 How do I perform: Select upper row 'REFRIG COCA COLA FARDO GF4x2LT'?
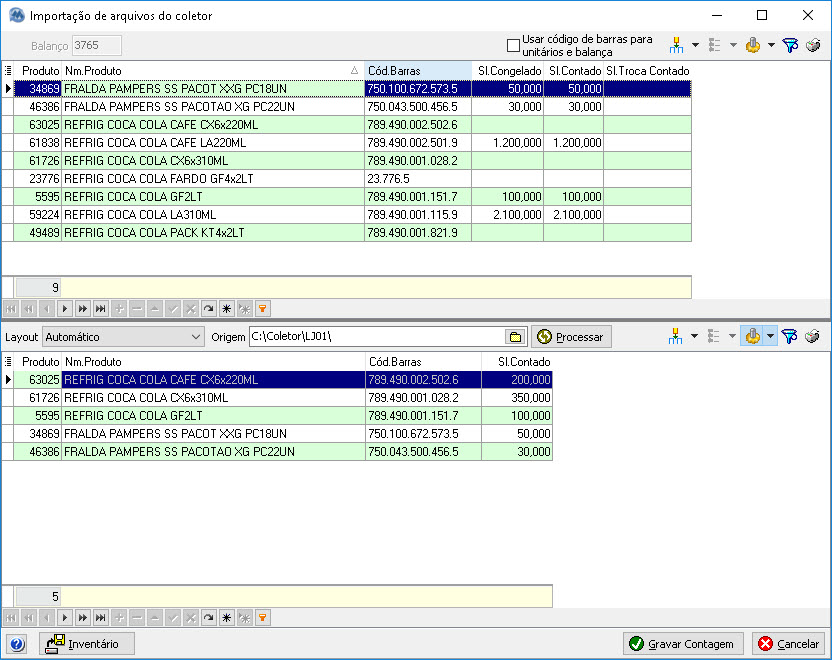352,179
